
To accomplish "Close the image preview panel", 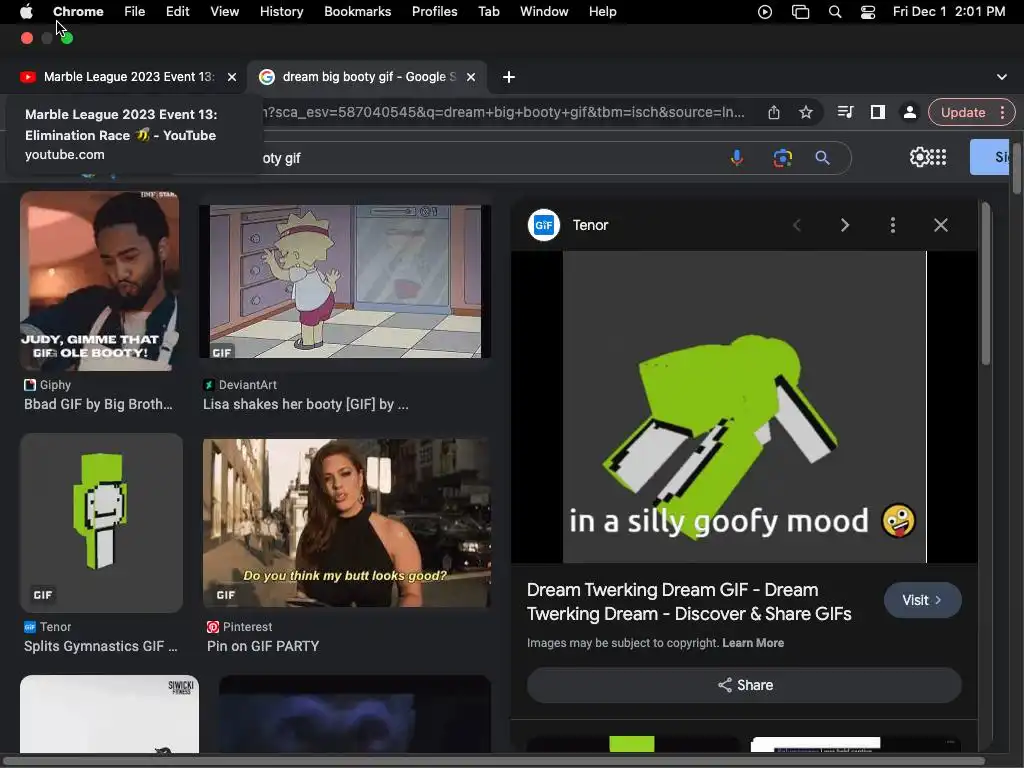I will pyautogui.click(x=940, y=225).
